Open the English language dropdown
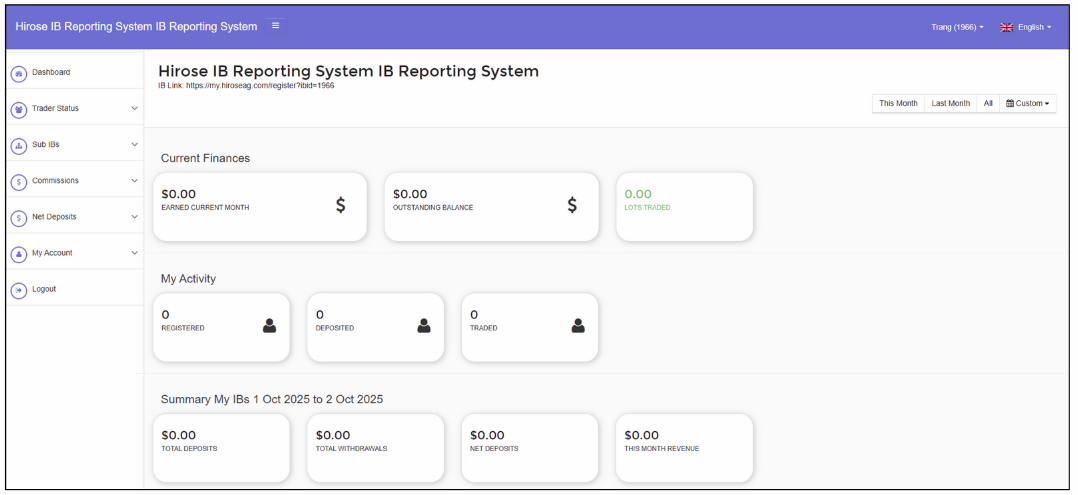Viewport: 1078px width, 495px height. 1026,27
